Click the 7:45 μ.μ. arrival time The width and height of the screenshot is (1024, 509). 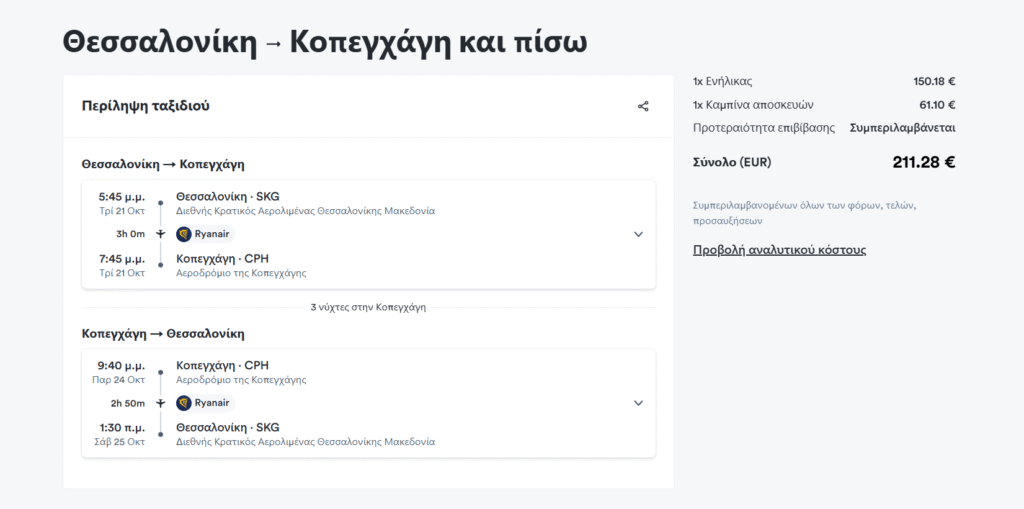[122, 259]
